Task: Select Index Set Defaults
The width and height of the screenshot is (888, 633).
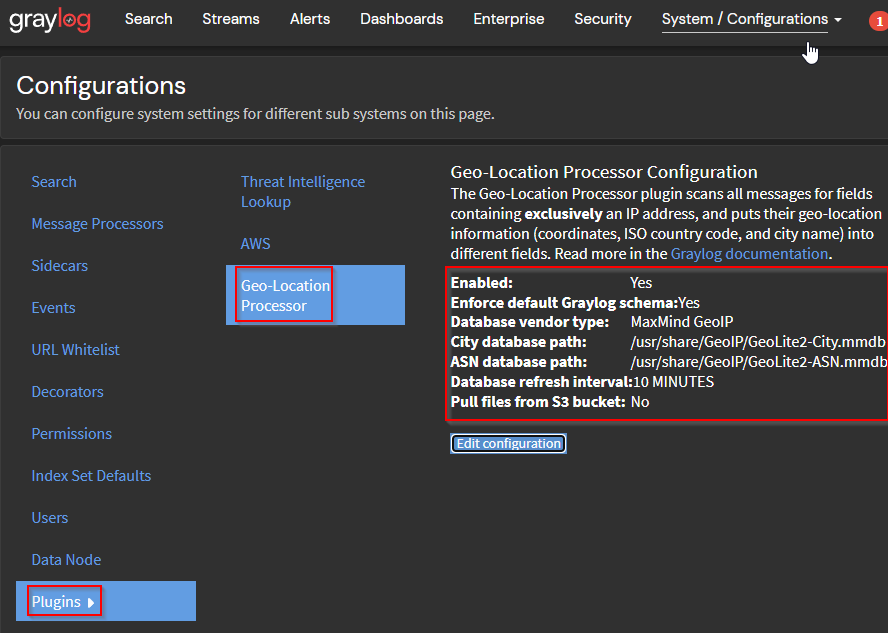Action: [x=91, y=475]
